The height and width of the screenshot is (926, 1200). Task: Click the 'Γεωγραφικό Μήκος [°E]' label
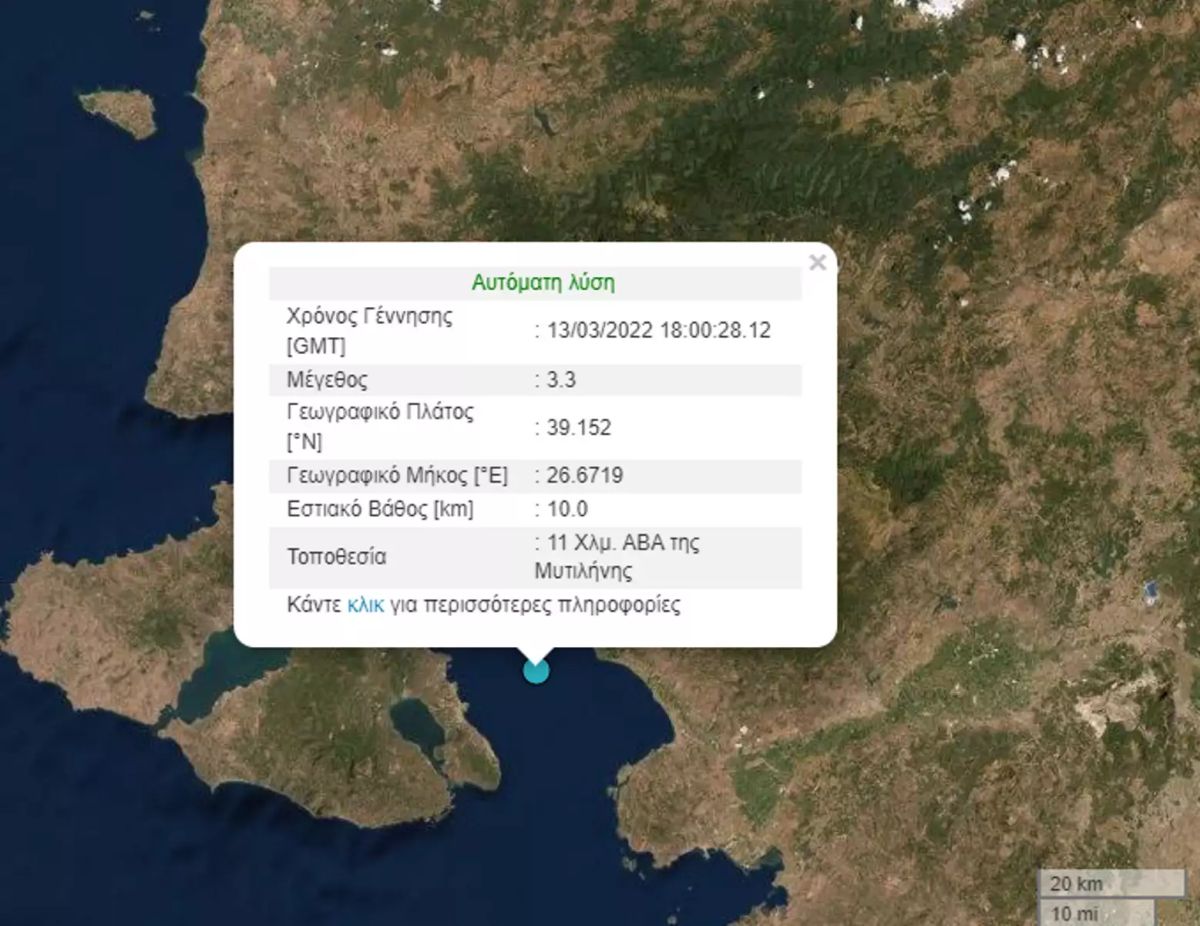pos(397,476)
